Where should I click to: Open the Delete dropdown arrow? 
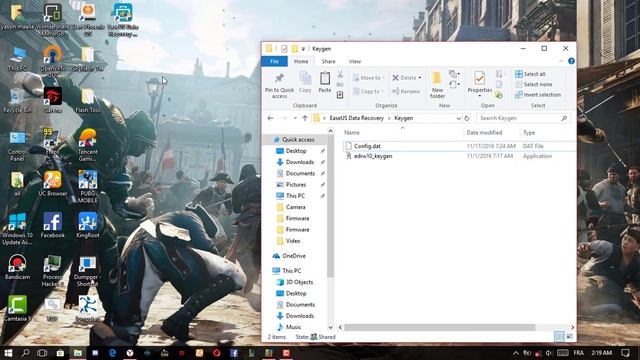420,78
